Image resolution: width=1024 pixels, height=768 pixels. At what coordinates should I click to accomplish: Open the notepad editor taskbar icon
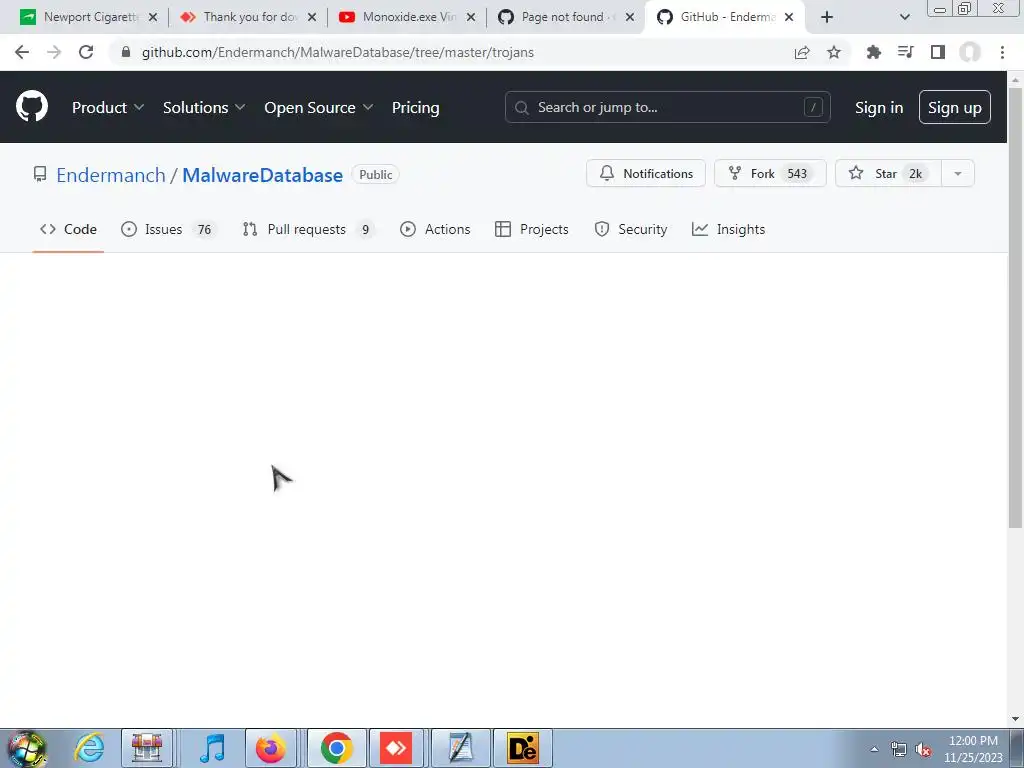pyautogui.click(x=460, y=748)
